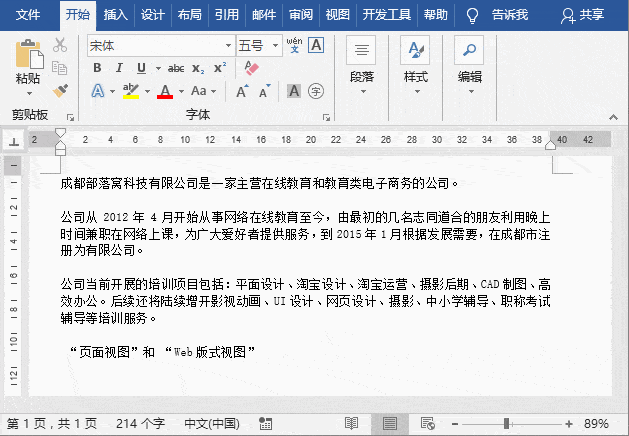Switch to Read Mode view

pos(351,424)
